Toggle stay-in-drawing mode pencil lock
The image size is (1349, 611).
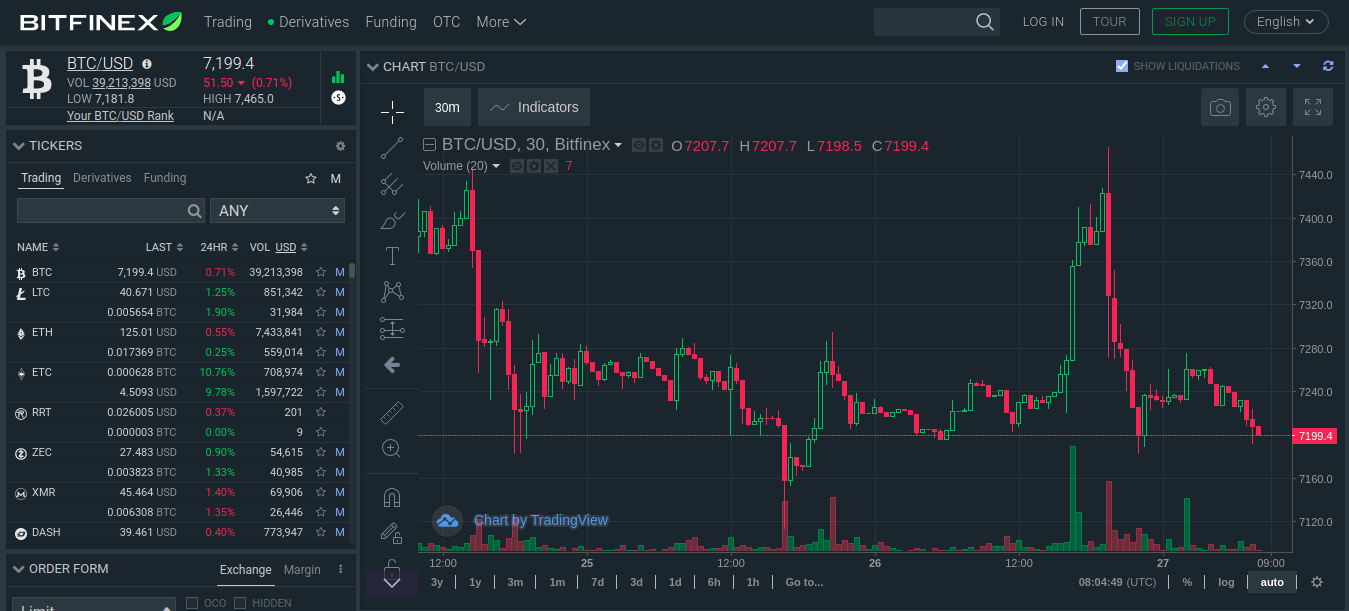(392, 533)
